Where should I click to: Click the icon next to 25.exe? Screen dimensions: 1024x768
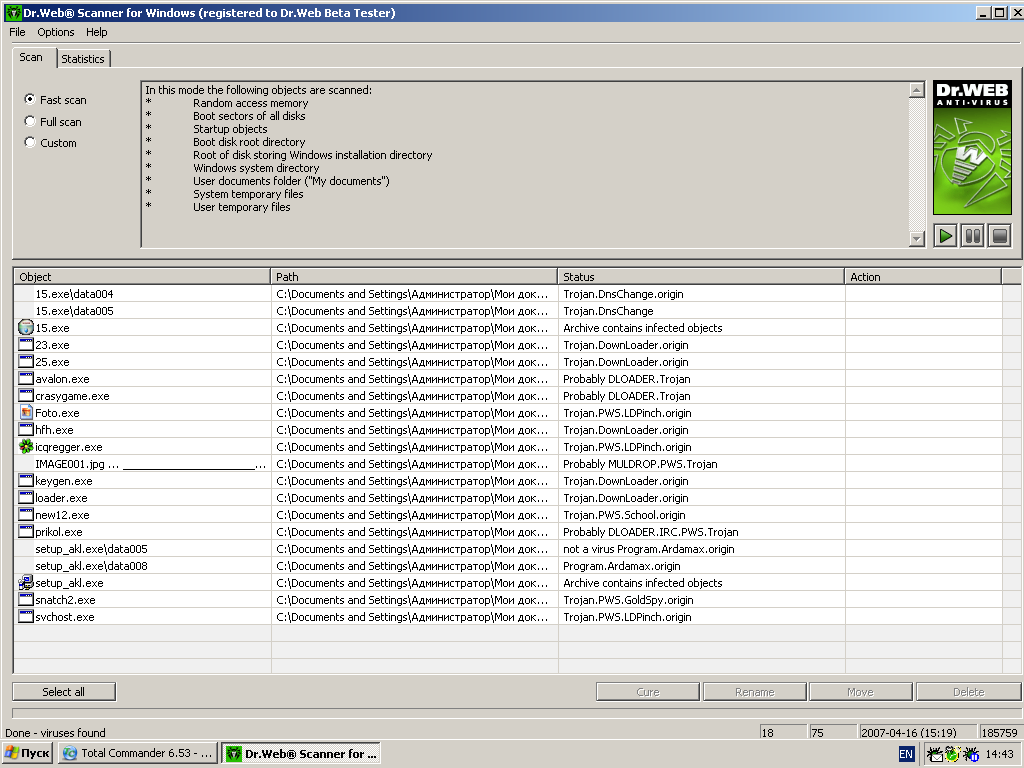tap(25, 362)
